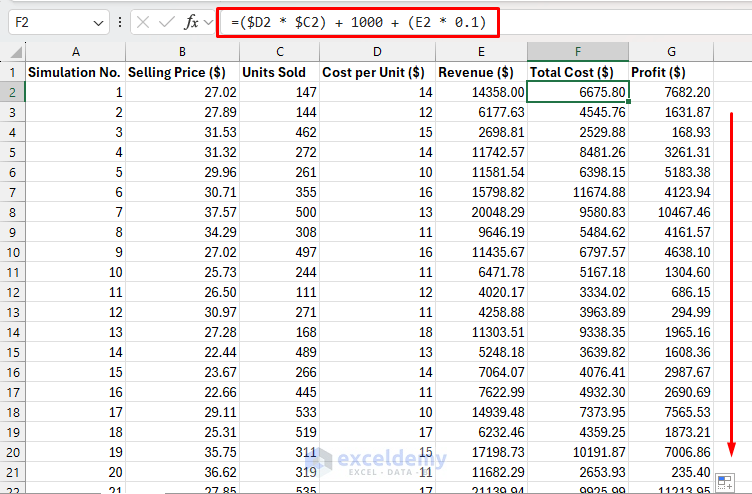Click the profit cell 686.15
752x494 pixels.
coord(671,293)
